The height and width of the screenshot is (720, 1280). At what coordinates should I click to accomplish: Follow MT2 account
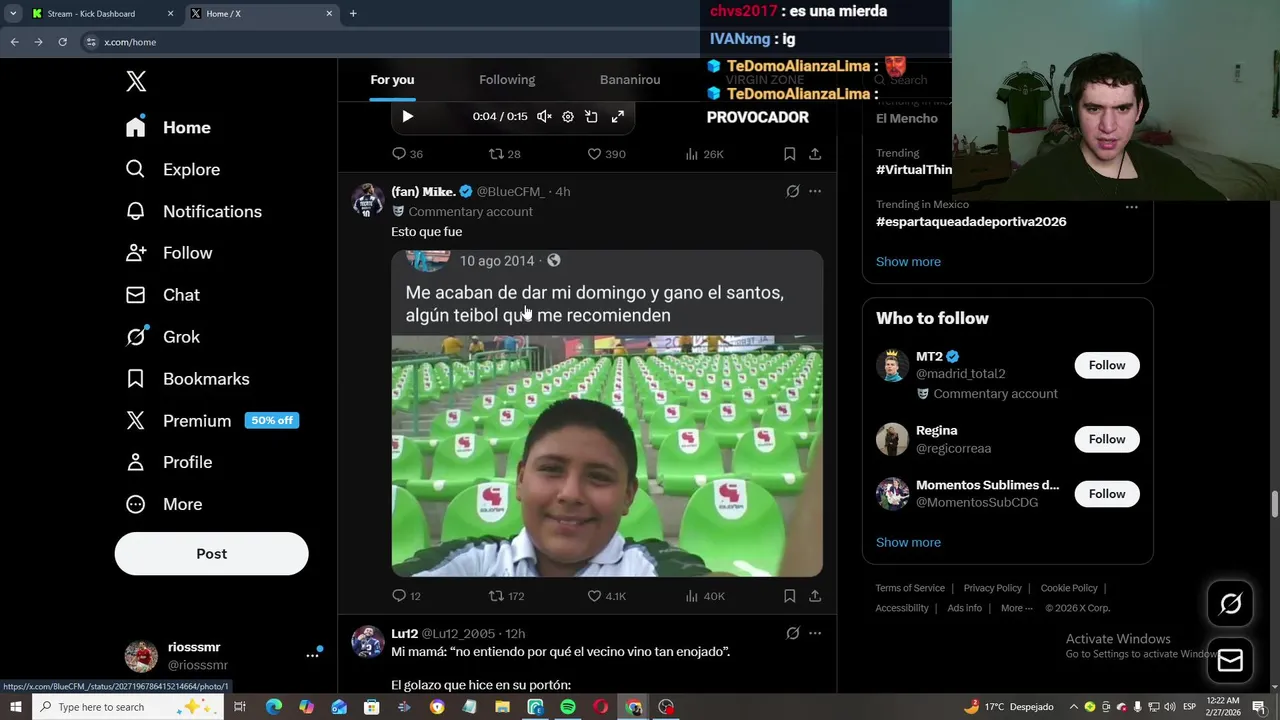point(1107,365)
